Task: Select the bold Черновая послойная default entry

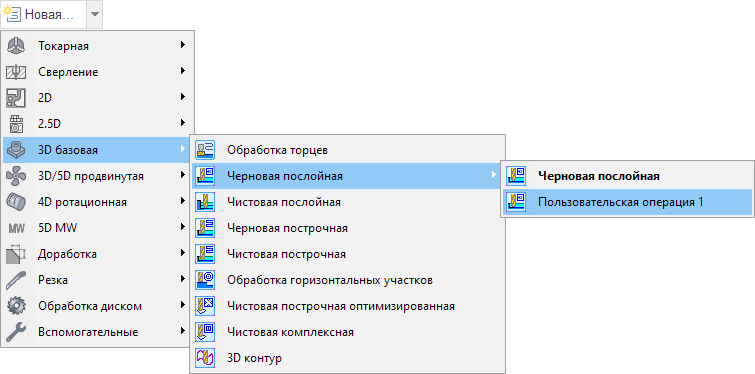Action: [627, 176]
